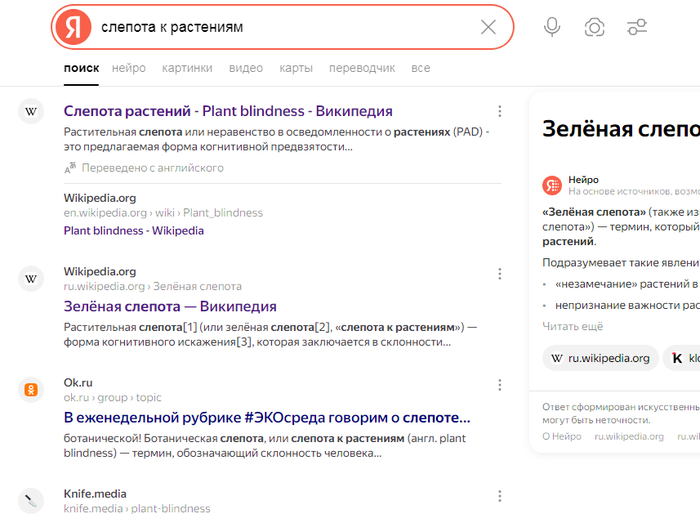Open image search with camera icon

pos(595,27)
